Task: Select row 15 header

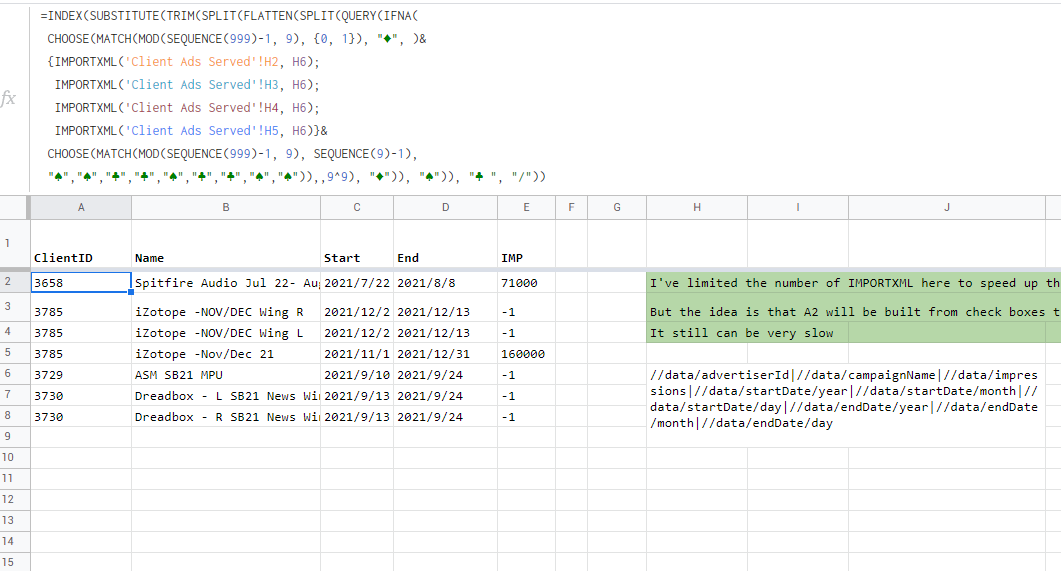Action: 15,562
